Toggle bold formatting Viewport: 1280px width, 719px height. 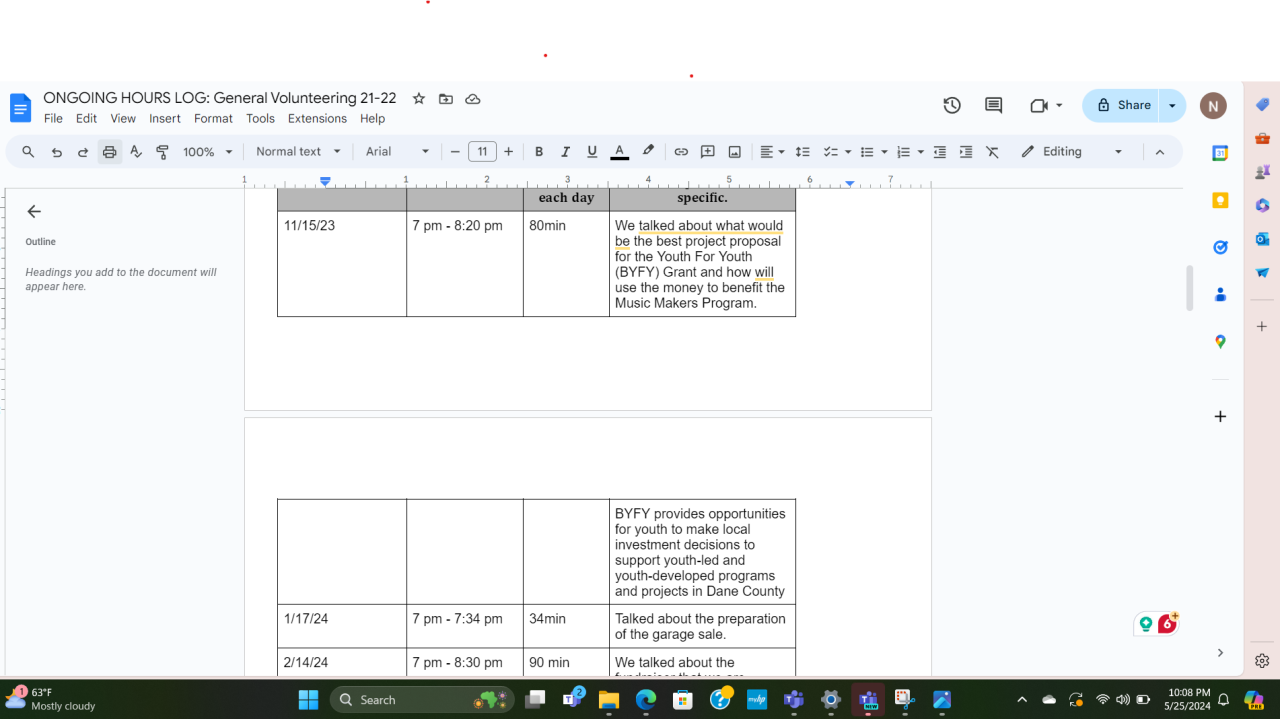[x=539, y=152]
